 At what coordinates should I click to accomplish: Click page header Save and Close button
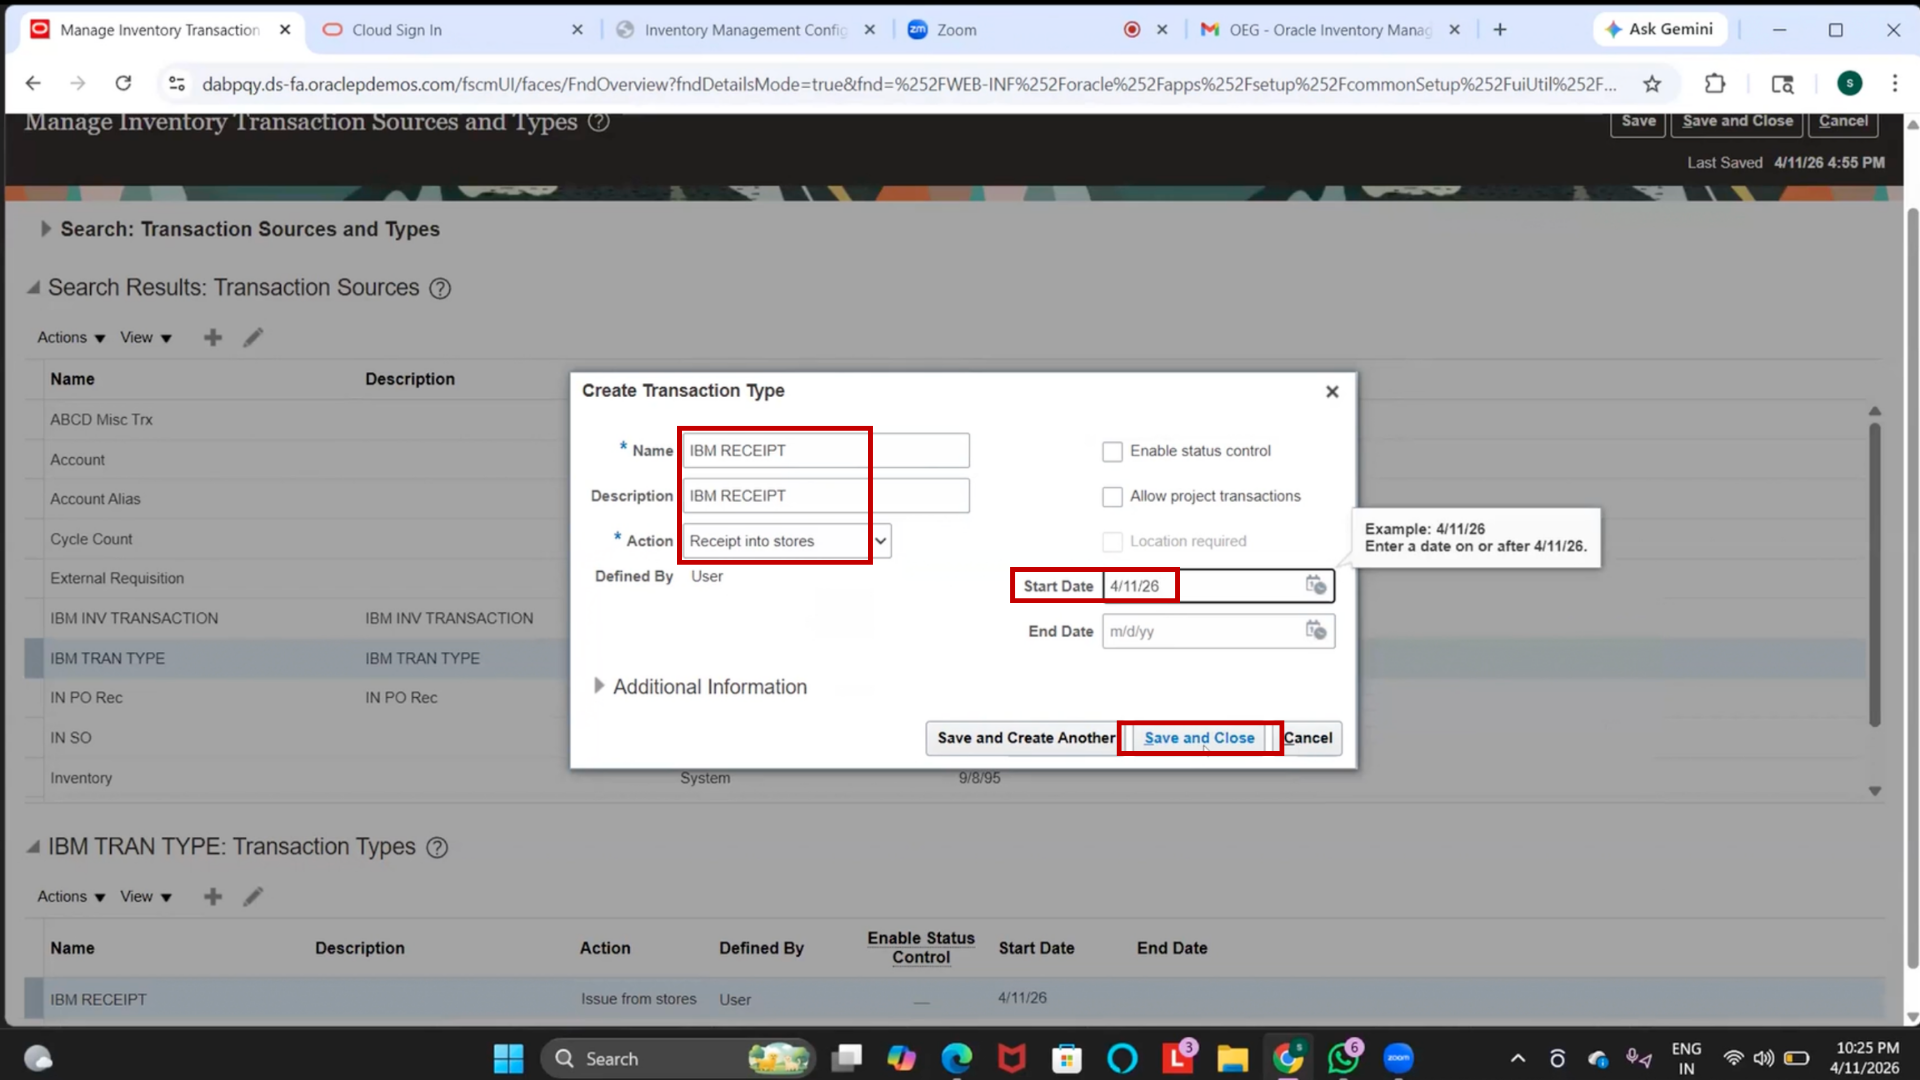tap(1737, 122)
